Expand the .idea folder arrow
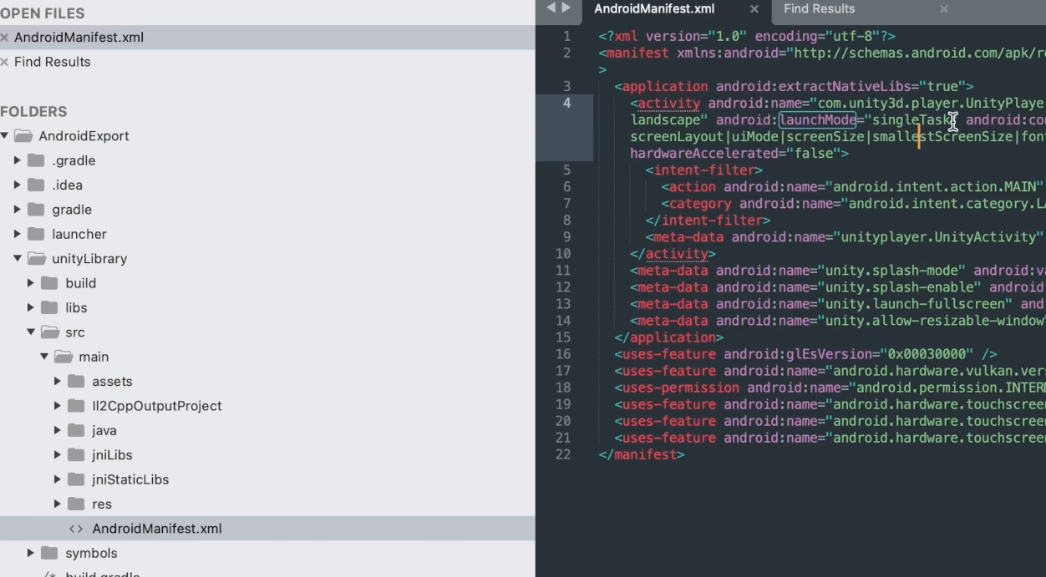The height and width of the screenshot is (577, 1046). coord(17,185)
